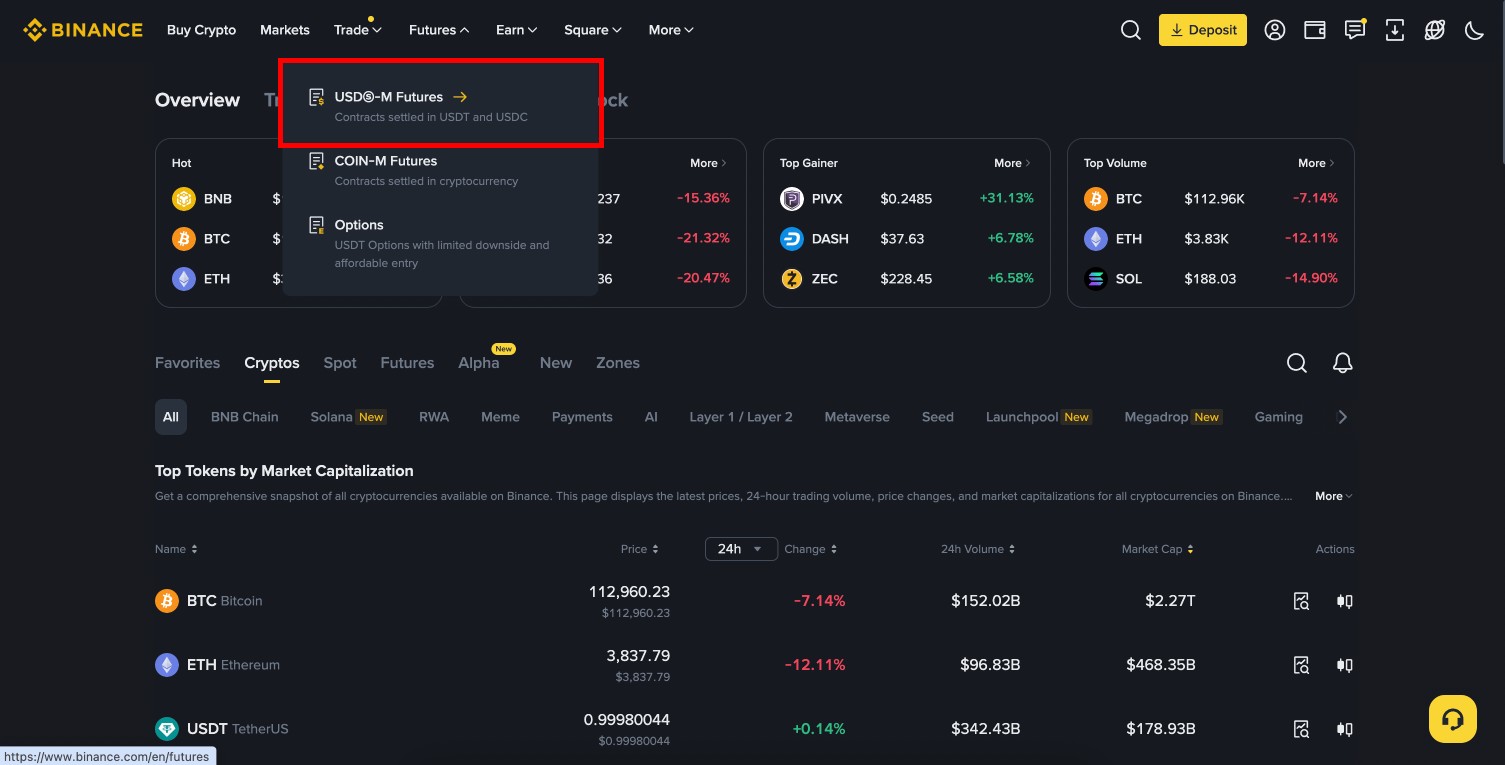Image resolution: width=1505 pixels, height=765 pixels.
Task: Open ETH details icon in Actions
Action: pos(1301,665)
